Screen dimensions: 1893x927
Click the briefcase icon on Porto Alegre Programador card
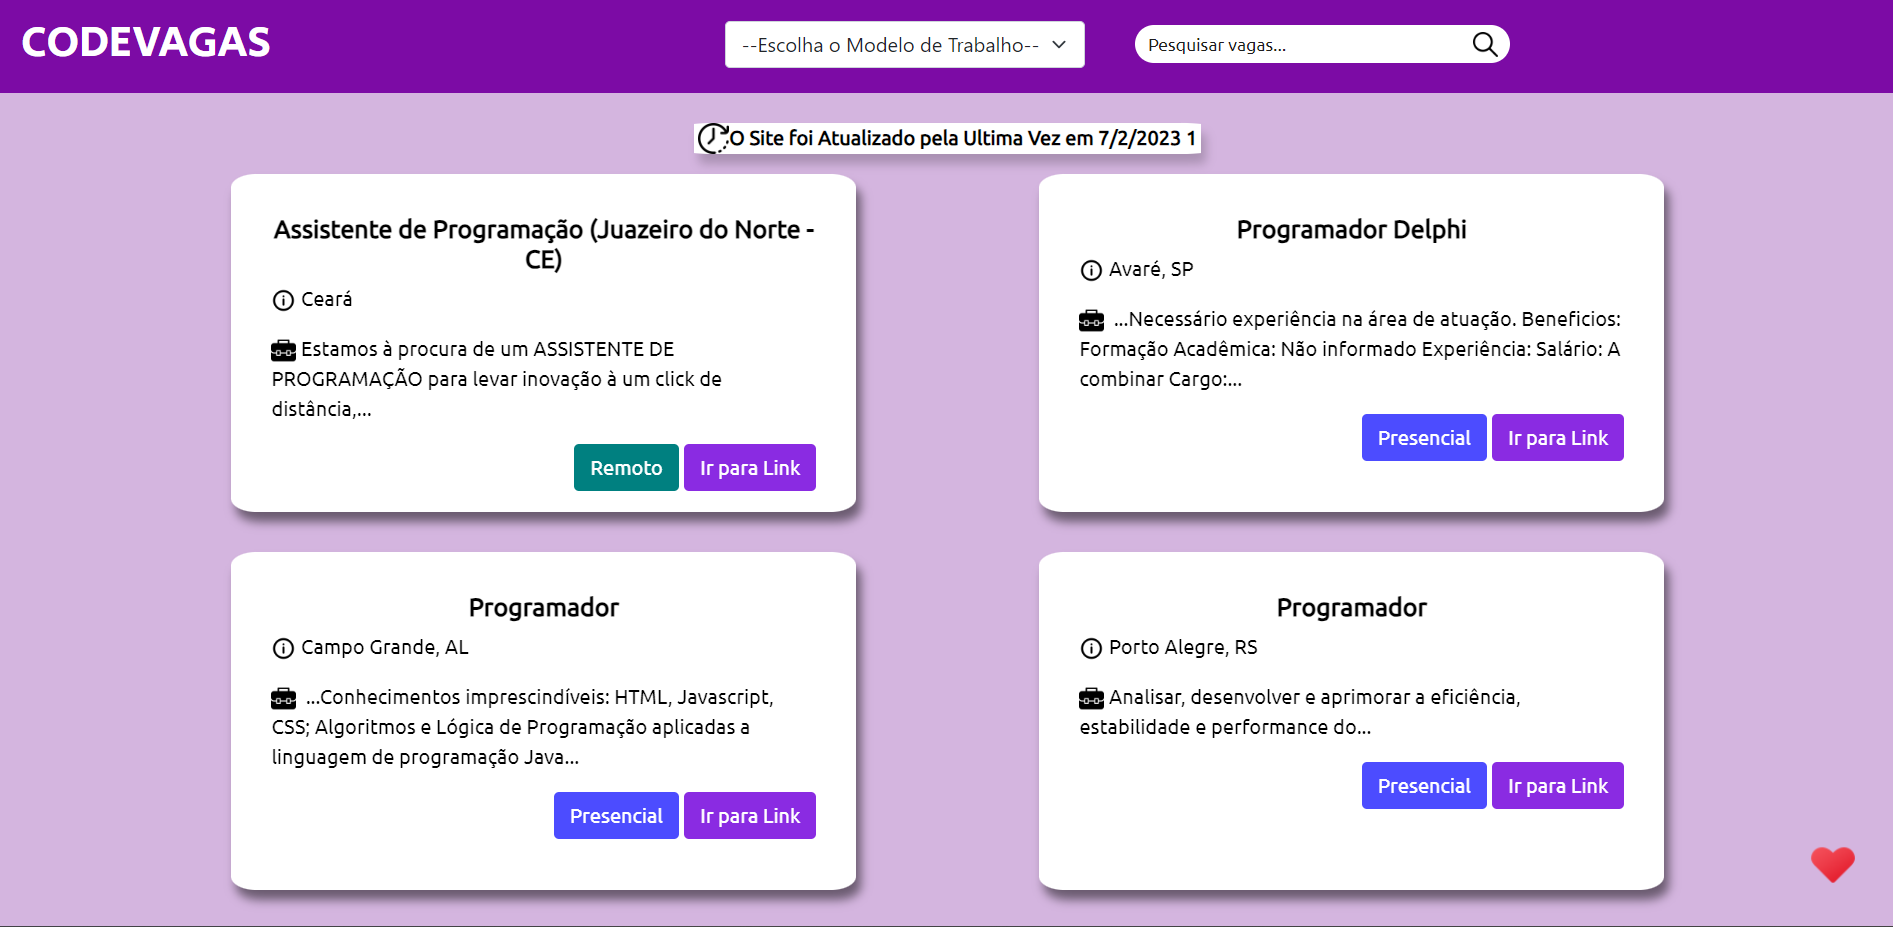click(1090, 697)
